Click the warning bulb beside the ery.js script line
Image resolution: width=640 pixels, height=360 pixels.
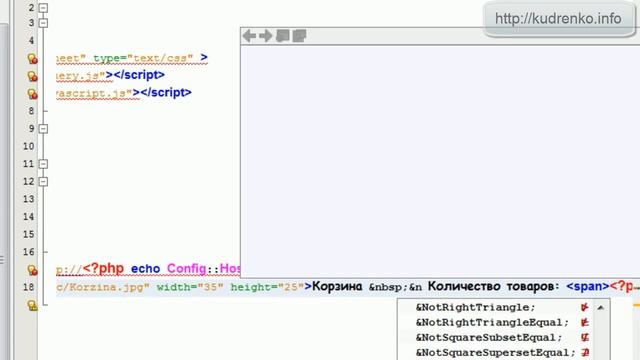(32, 76)
